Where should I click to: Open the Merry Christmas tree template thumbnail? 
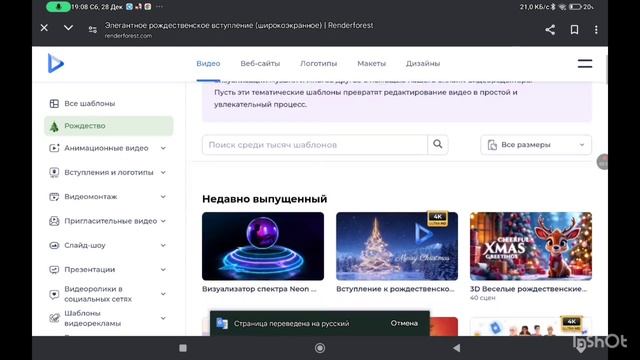(397, 246)
